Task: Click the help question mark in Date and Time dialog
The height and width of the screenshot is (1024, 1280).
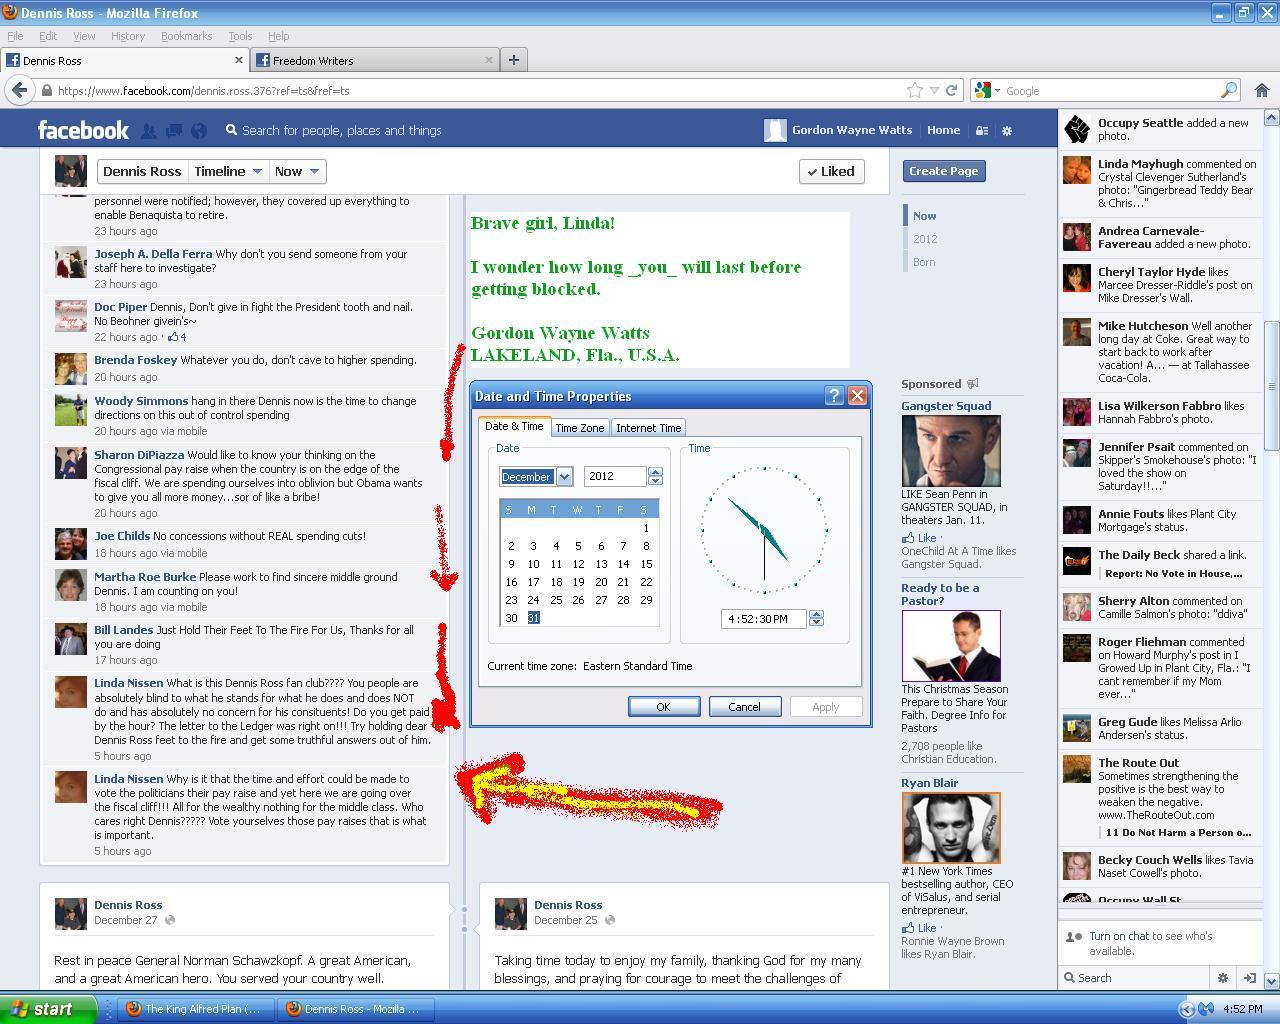Action: pyautogui.click(x=834, y=396)
